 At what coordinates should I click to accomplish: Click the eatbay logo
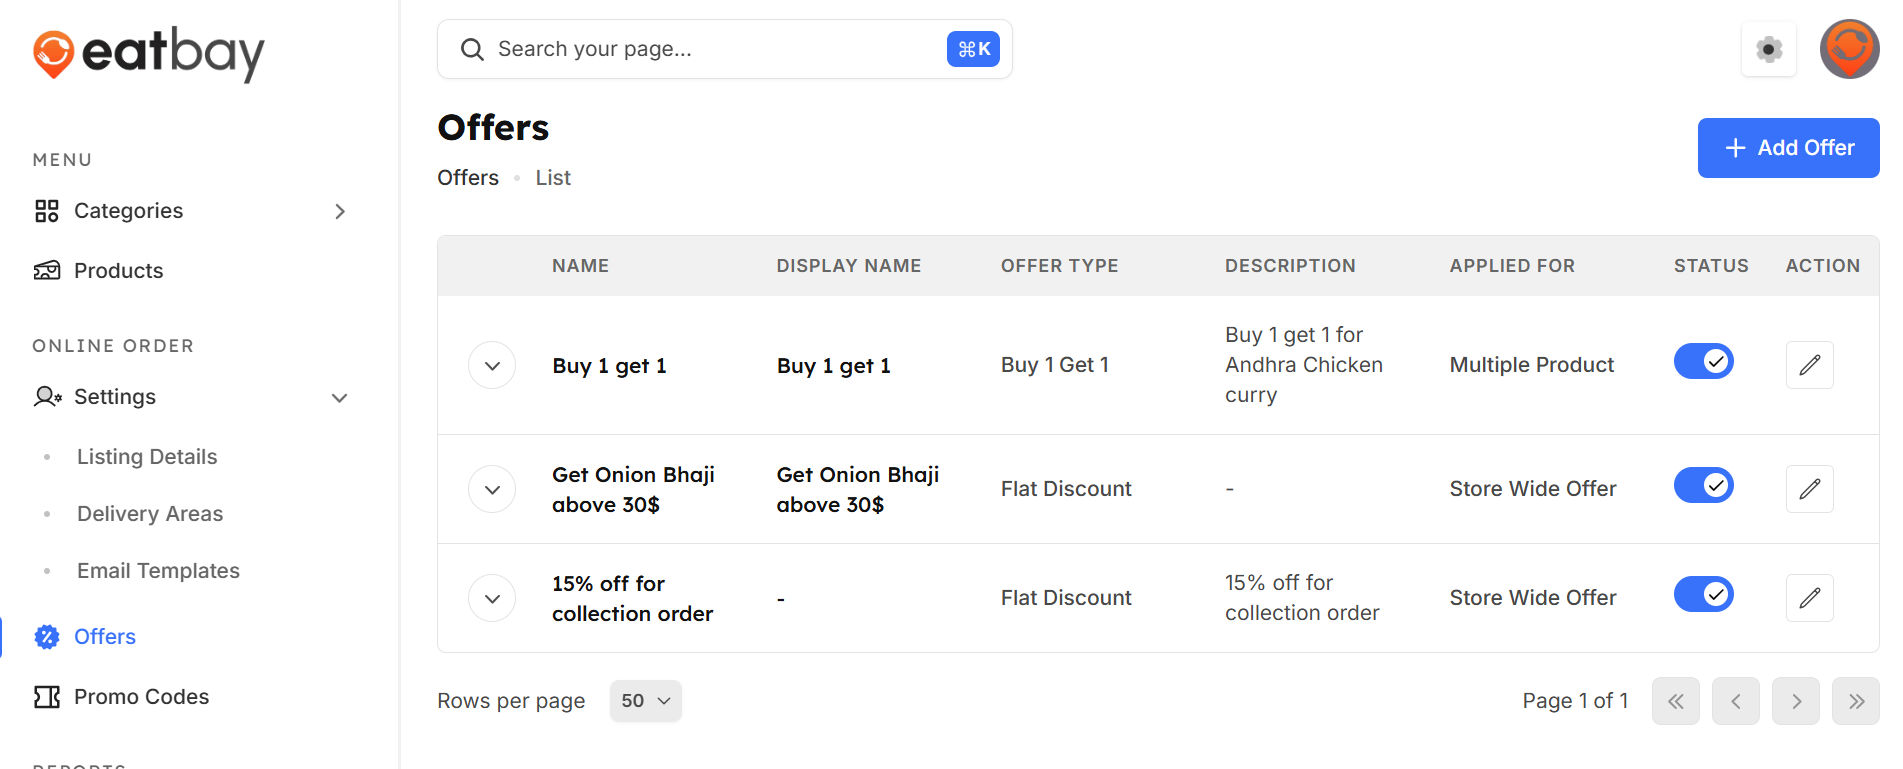point(149,53)
